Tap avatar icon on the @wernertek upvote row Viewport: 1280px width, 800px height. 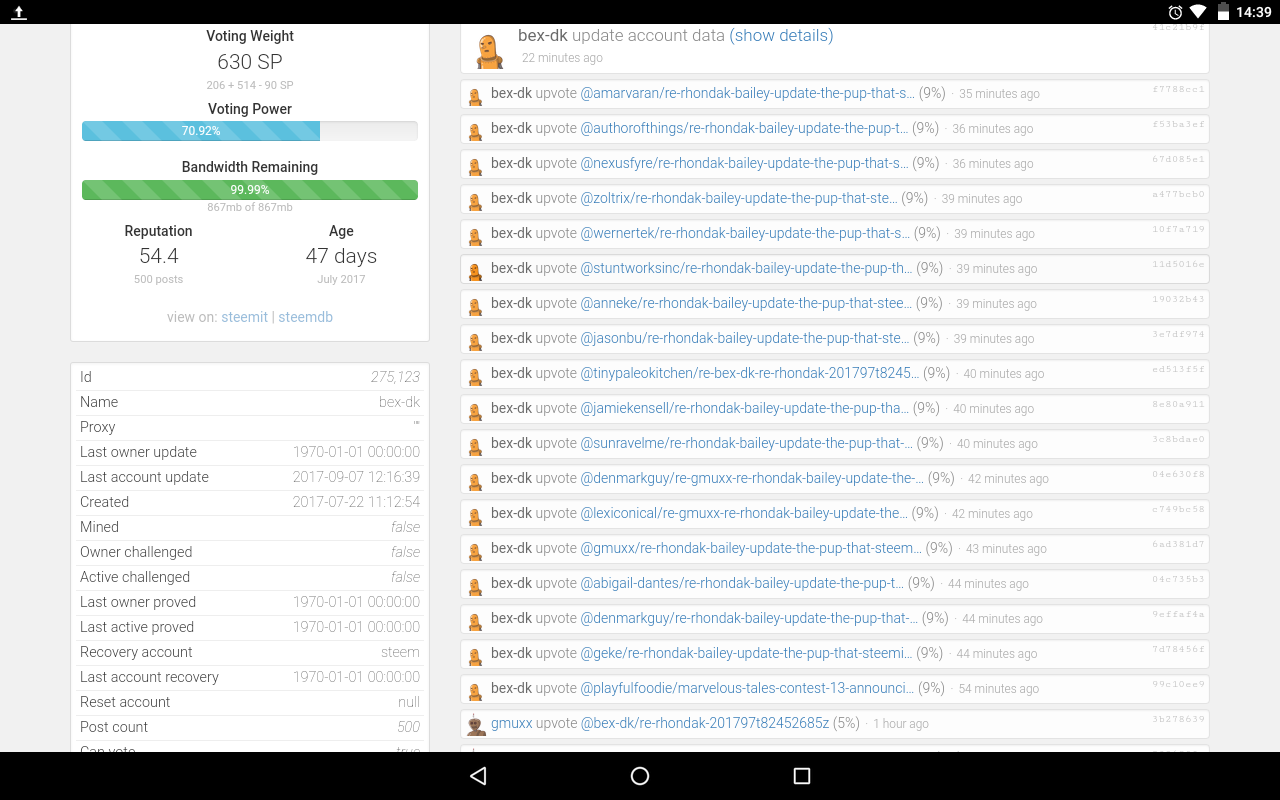point(476,236)
